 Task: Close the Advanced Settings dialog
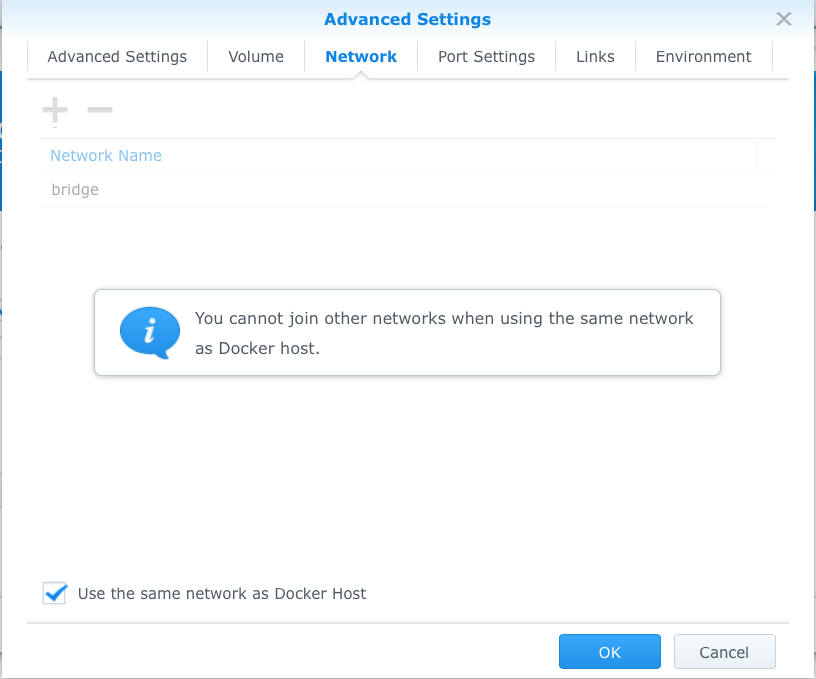783,19
